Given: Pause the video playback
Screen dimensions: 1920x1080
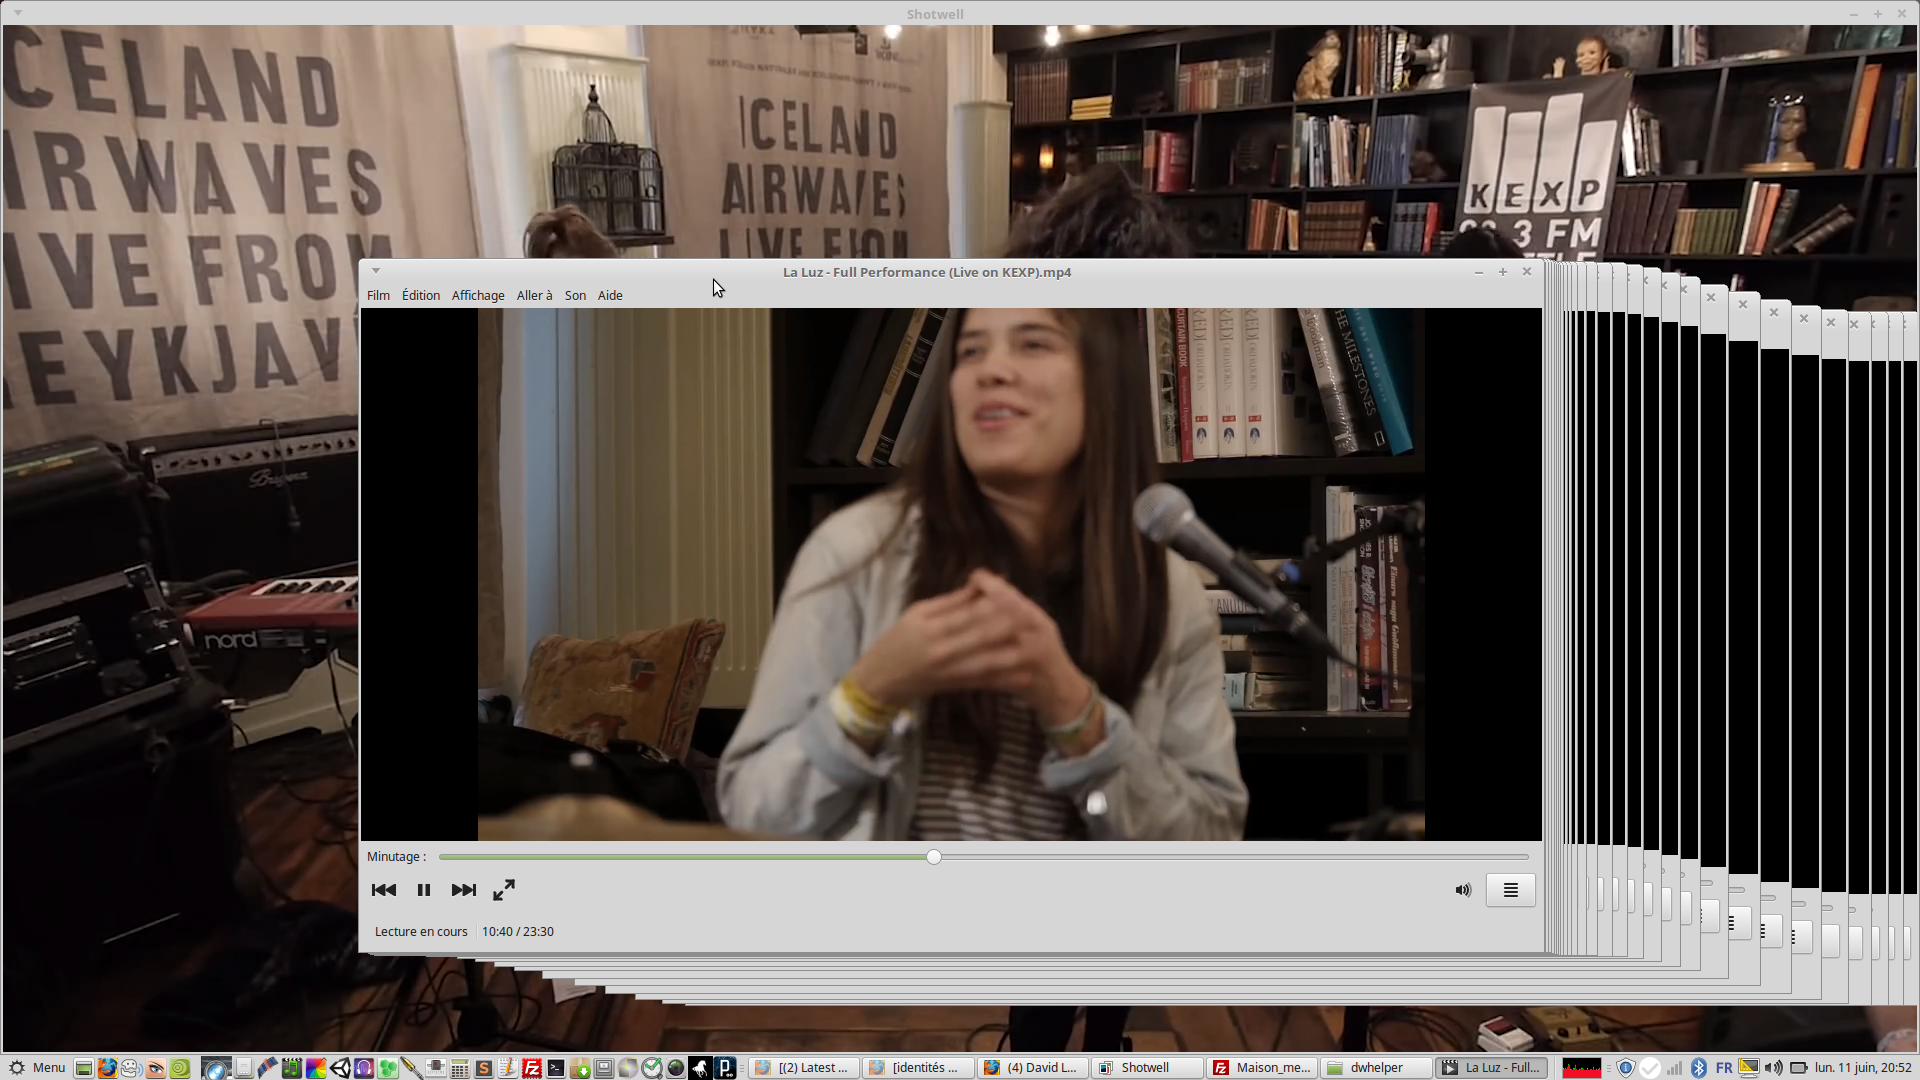Looking at the screenshot, I should (x=424, y=890).
